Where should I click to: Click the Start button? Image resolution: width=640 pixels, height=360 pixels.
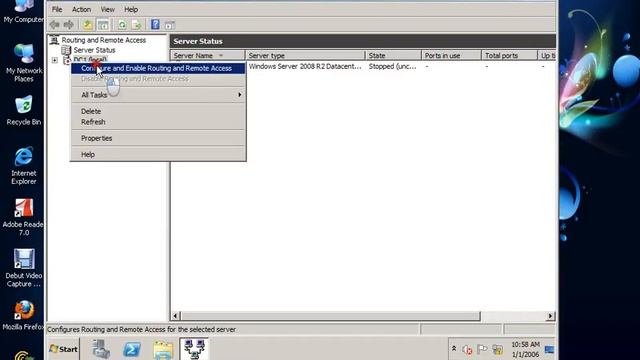[x=63, y=349]
